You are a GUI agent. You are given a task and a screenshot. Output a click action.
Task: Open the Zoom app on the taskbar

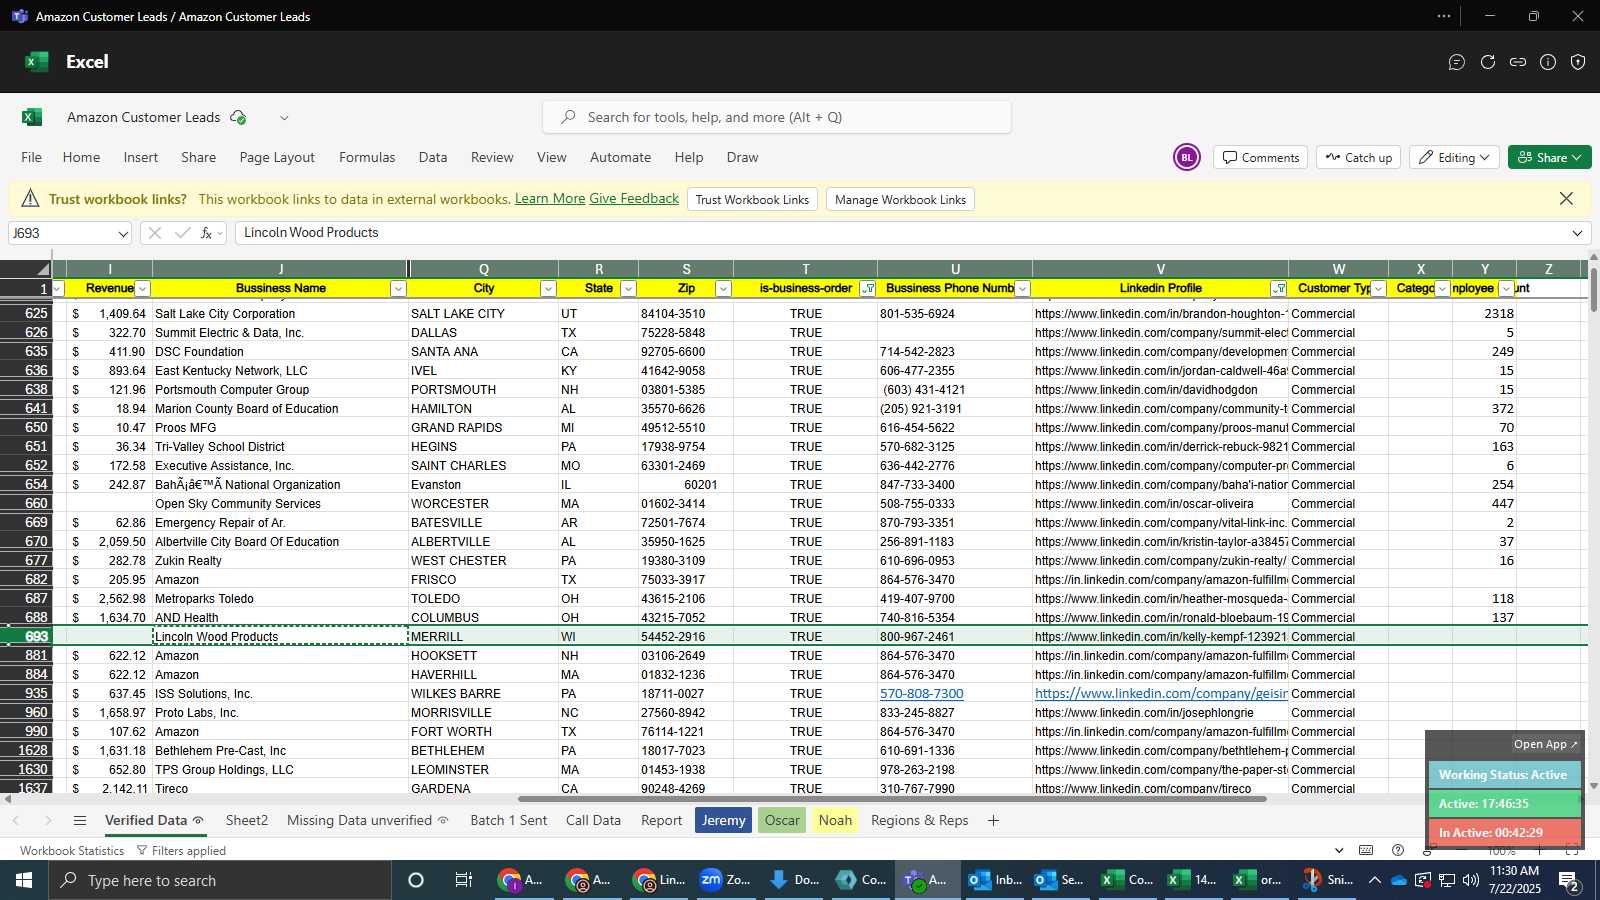tap(725, 880)
